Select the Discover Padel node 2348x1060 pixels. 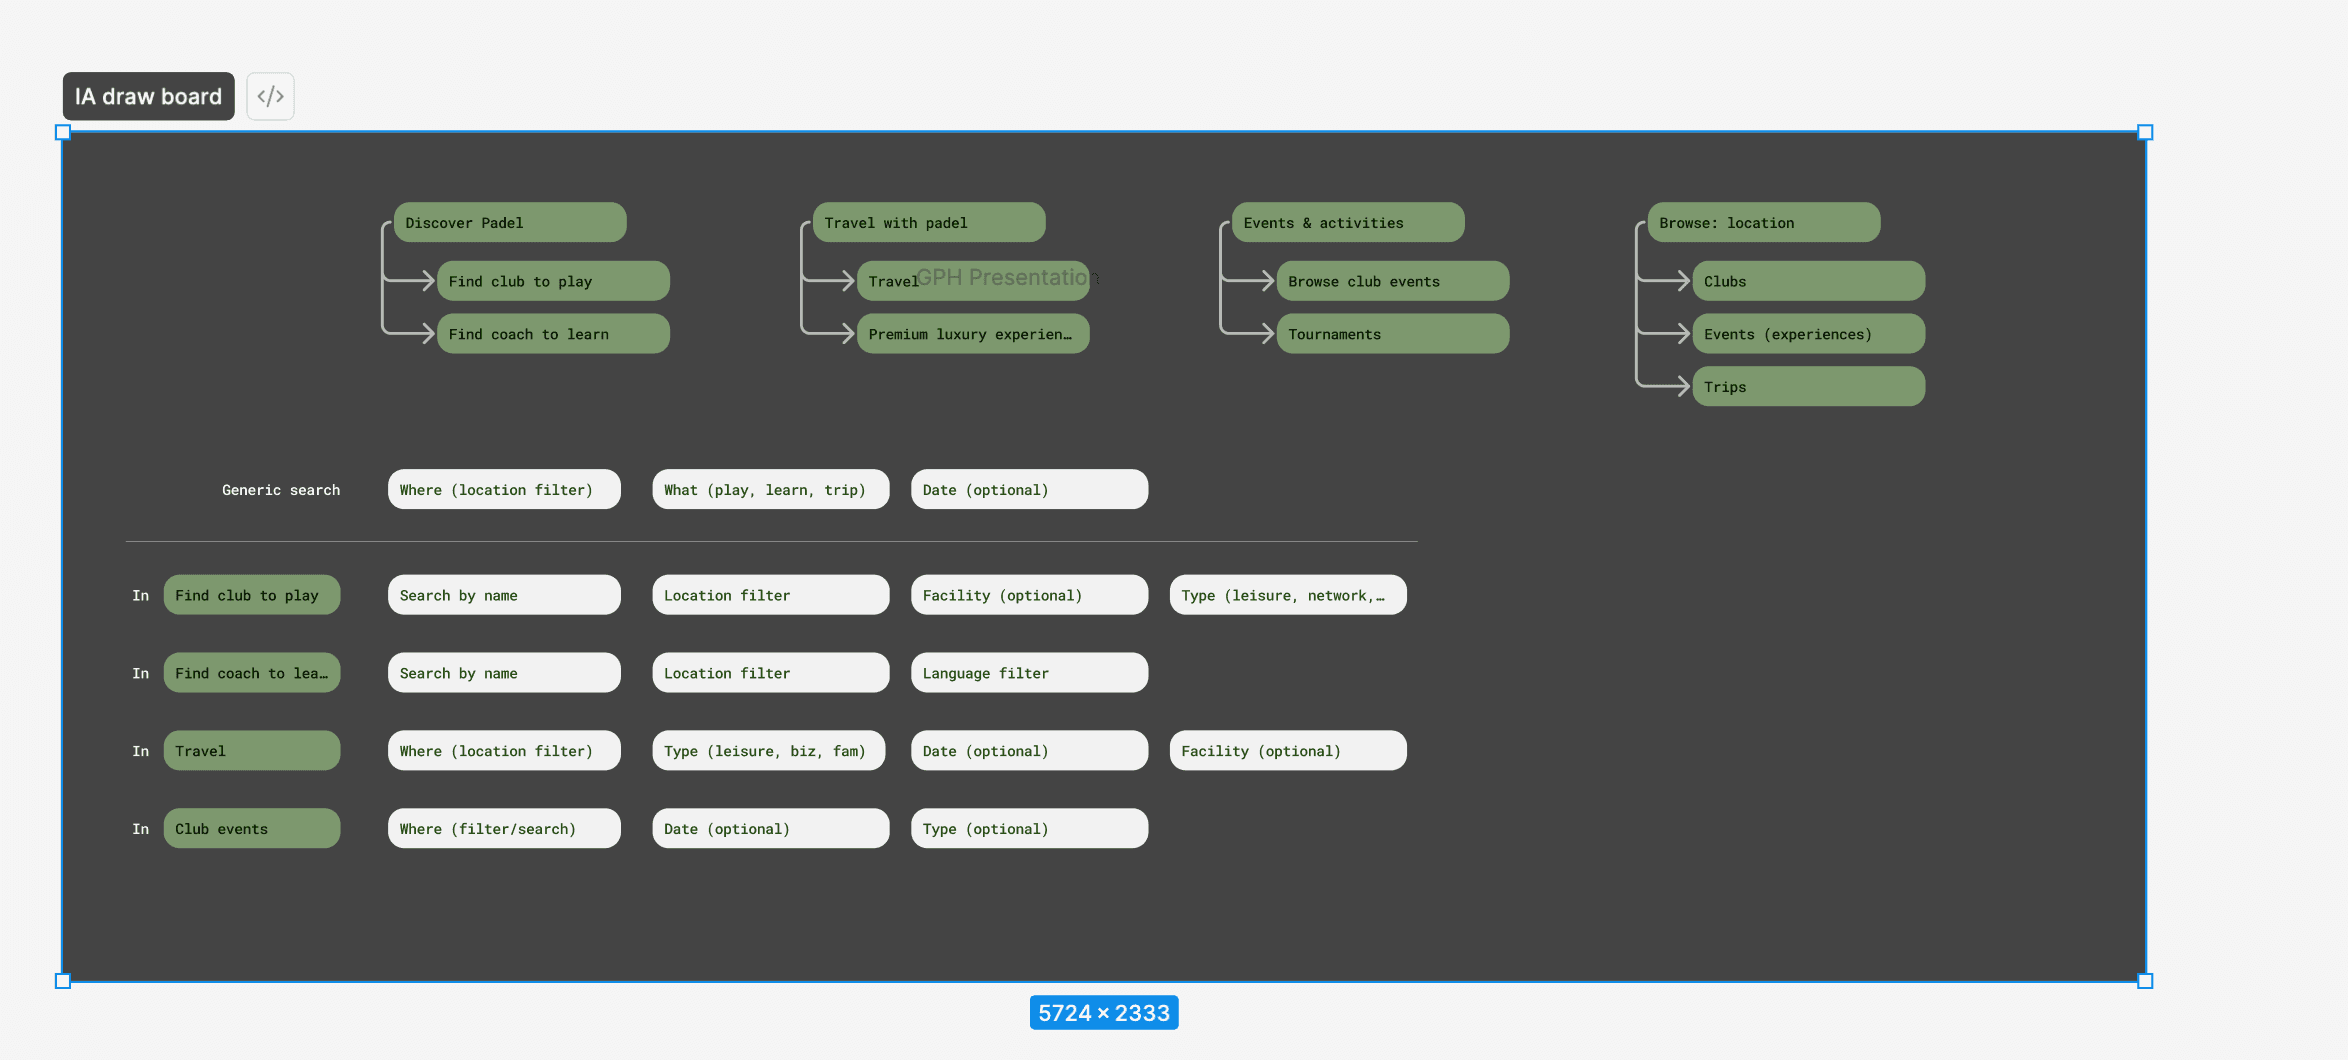click(x=510, y=222)
